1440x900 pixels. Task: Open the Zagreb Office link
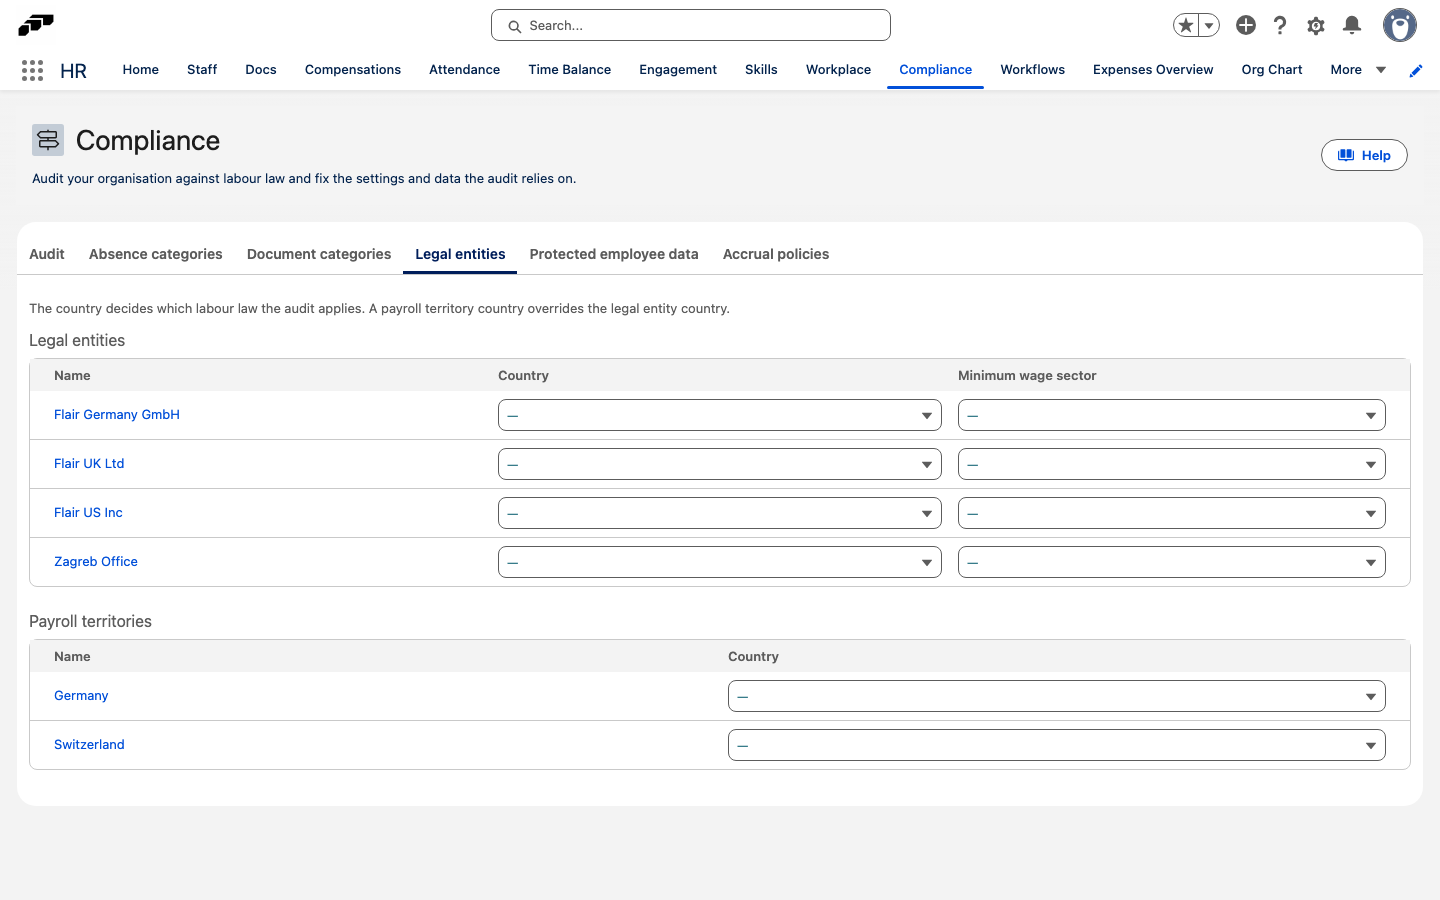(96, 562)
